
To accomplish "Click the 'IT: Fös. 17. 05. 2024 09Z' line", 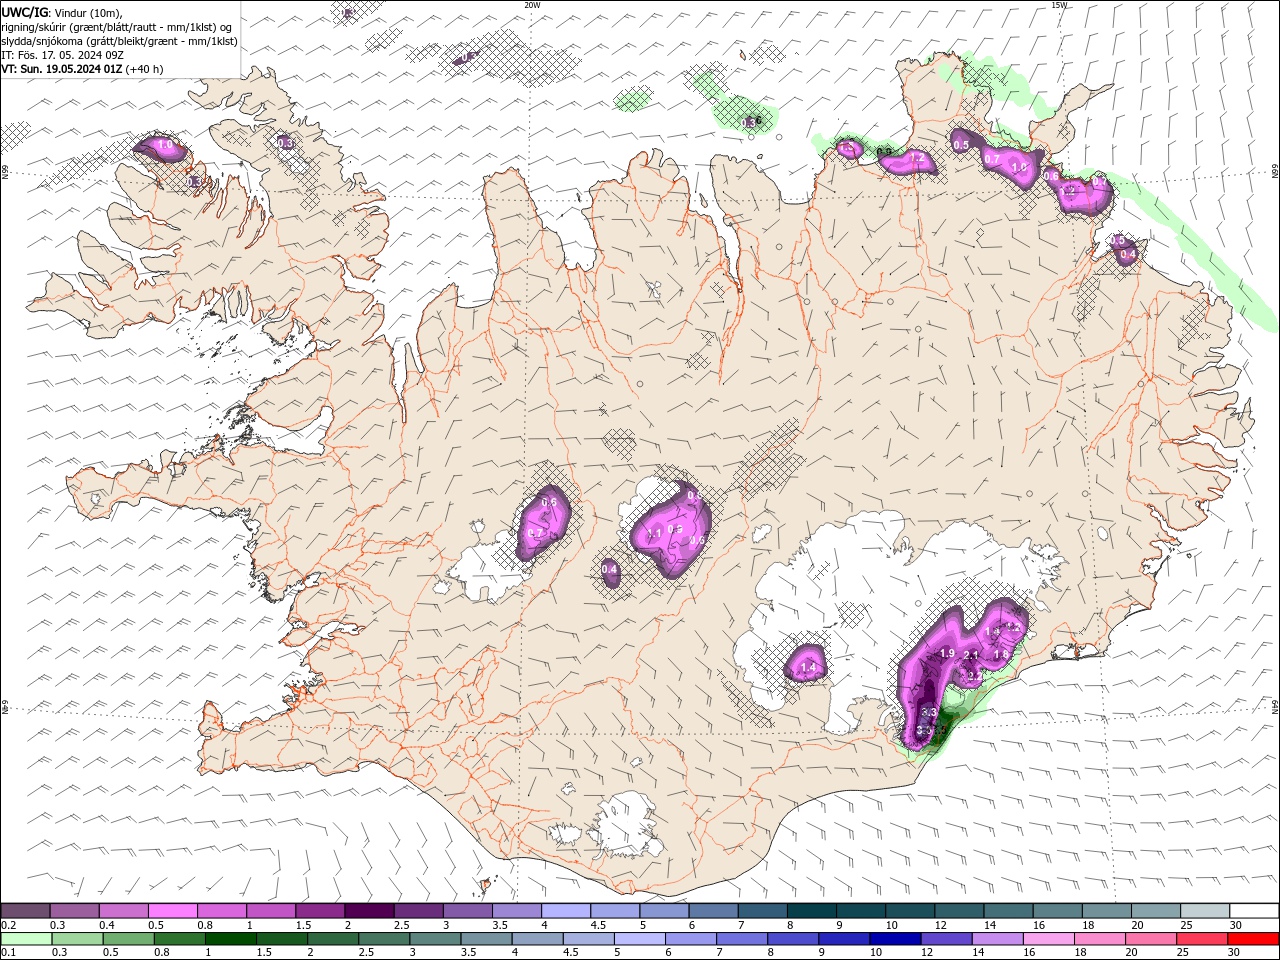I will point(62,55).
